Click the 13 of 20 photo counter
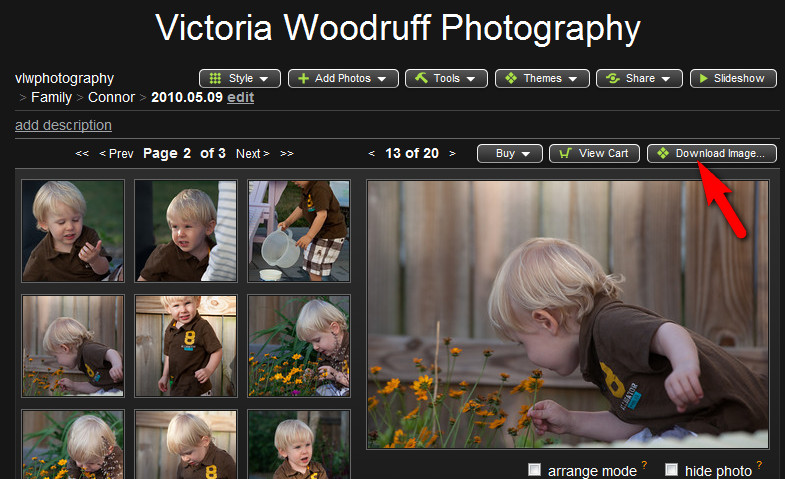785x479 pixels. pyautogui.click(x=412, y=154)
